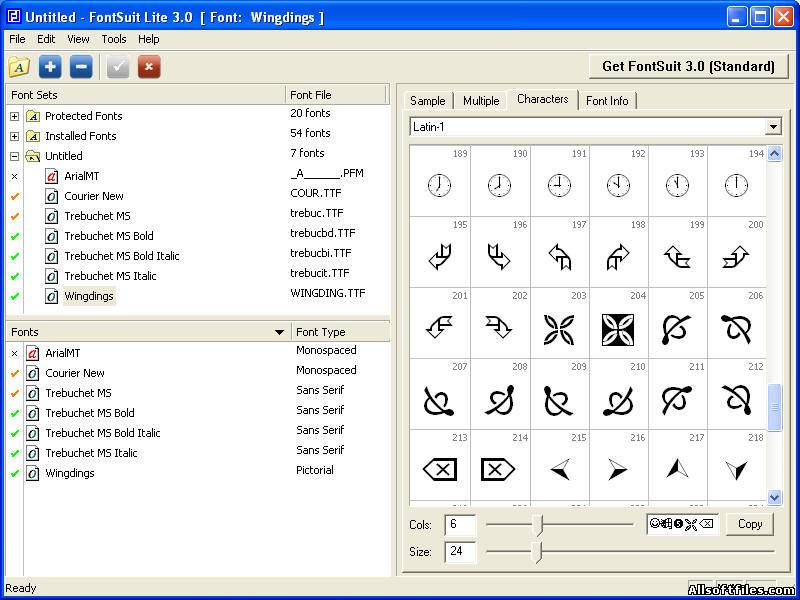The width and height of the screenshot is (800, 600).
Task: Click the WINGDING.TTF file name
Action: click(x=328, y=293)
